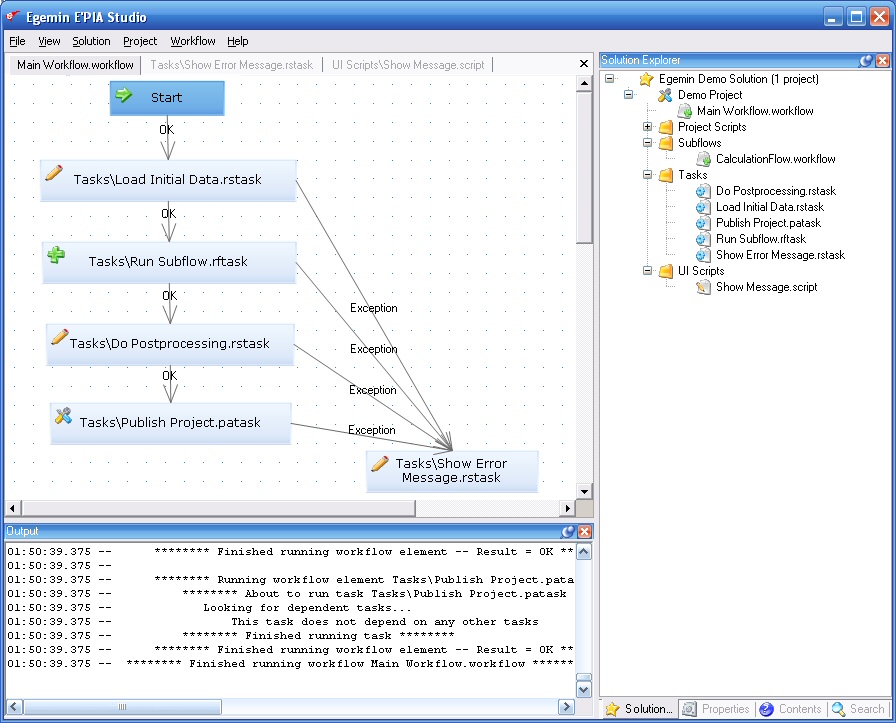Collapse the UI Scripts folder
The width and height of the screenshot is (896, 723).
pyautogui.click(x=647, y=271)
